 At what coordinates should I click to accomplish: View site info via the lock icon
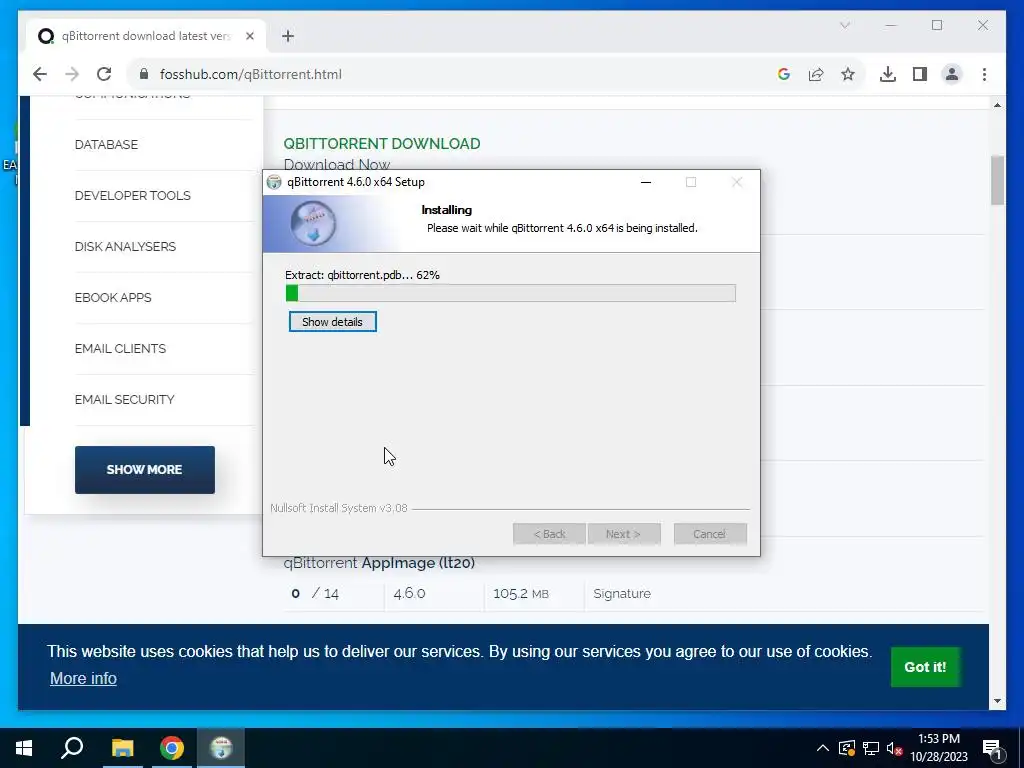[144, 74]
